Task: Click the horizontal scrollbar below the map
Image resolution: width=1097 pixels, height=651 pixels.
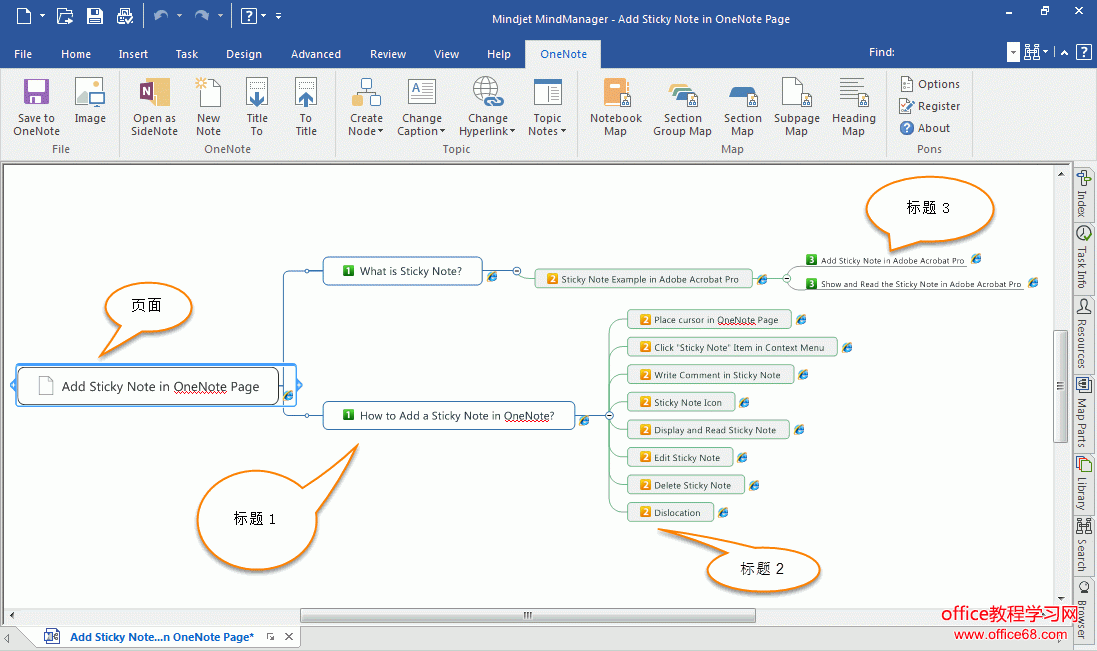Action: [528, 615]
